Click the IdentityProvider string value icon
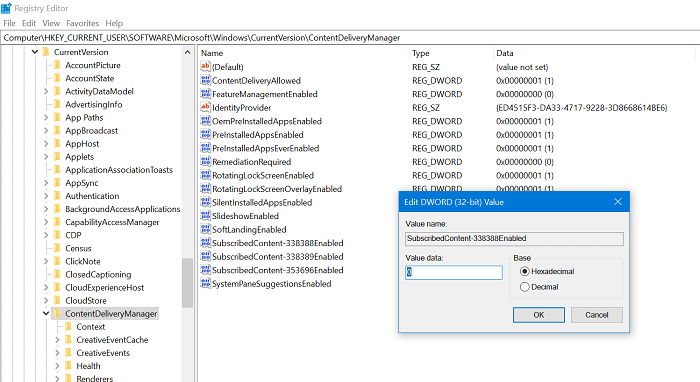The image size is (700, 382). (205, 108)
